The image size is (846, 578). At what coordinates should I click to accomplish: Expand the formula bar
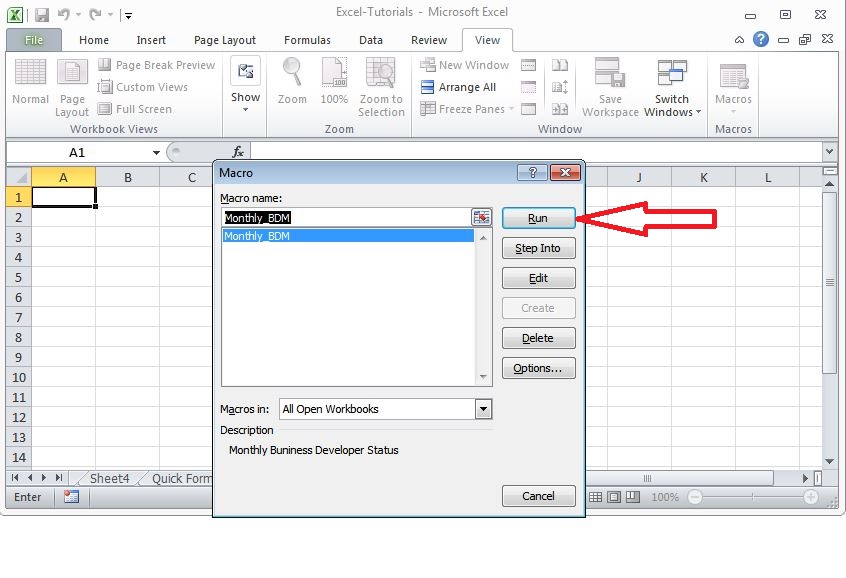tap(829, 152)
